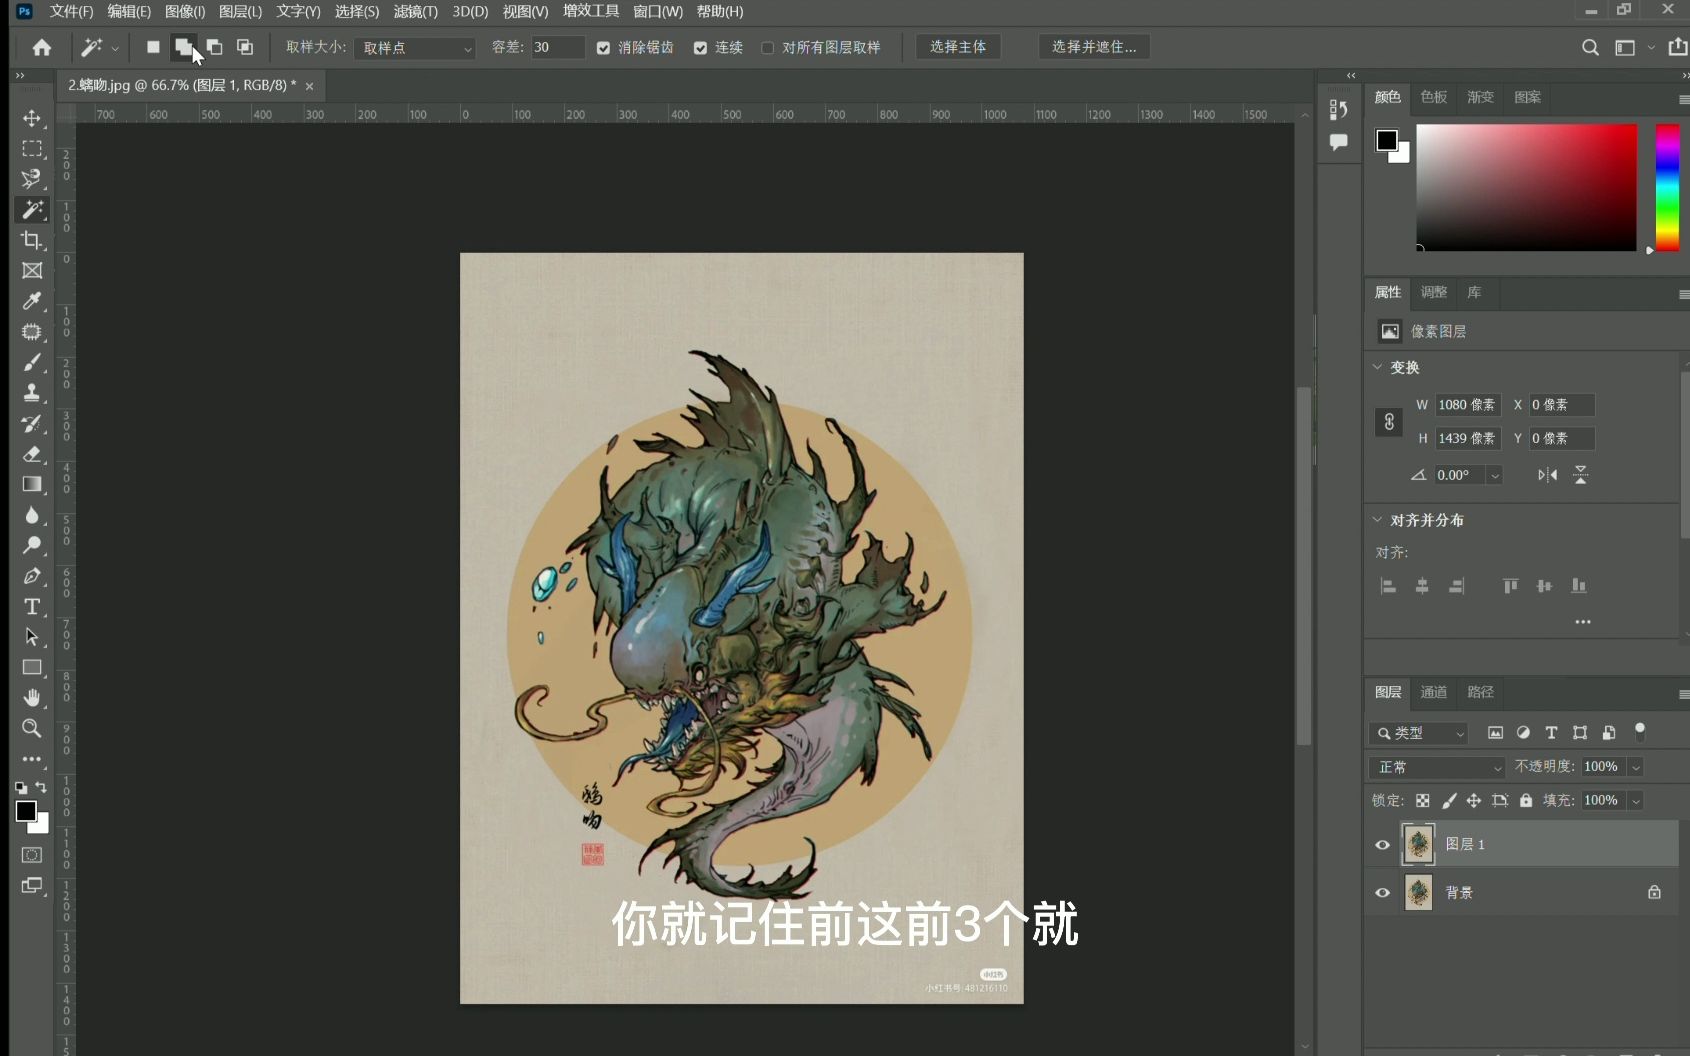
Task: Collapse the 变换 section
Action: pyautogui.click(x=1377, y=367)
